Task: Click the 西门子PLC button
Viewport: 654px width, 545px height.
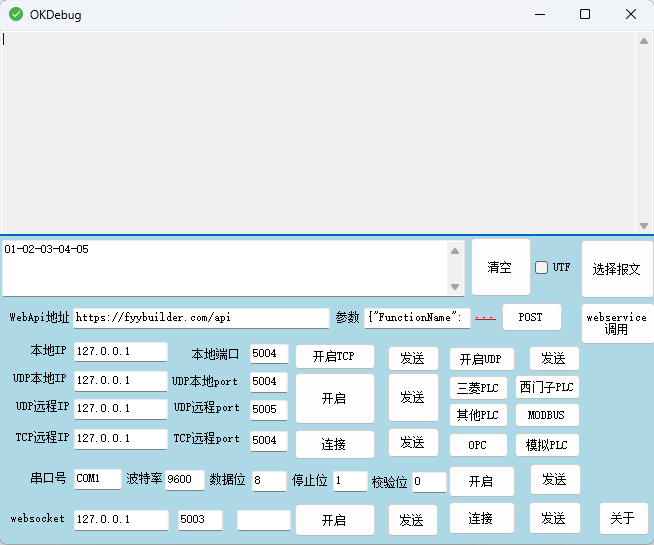Action: point(547,387)
